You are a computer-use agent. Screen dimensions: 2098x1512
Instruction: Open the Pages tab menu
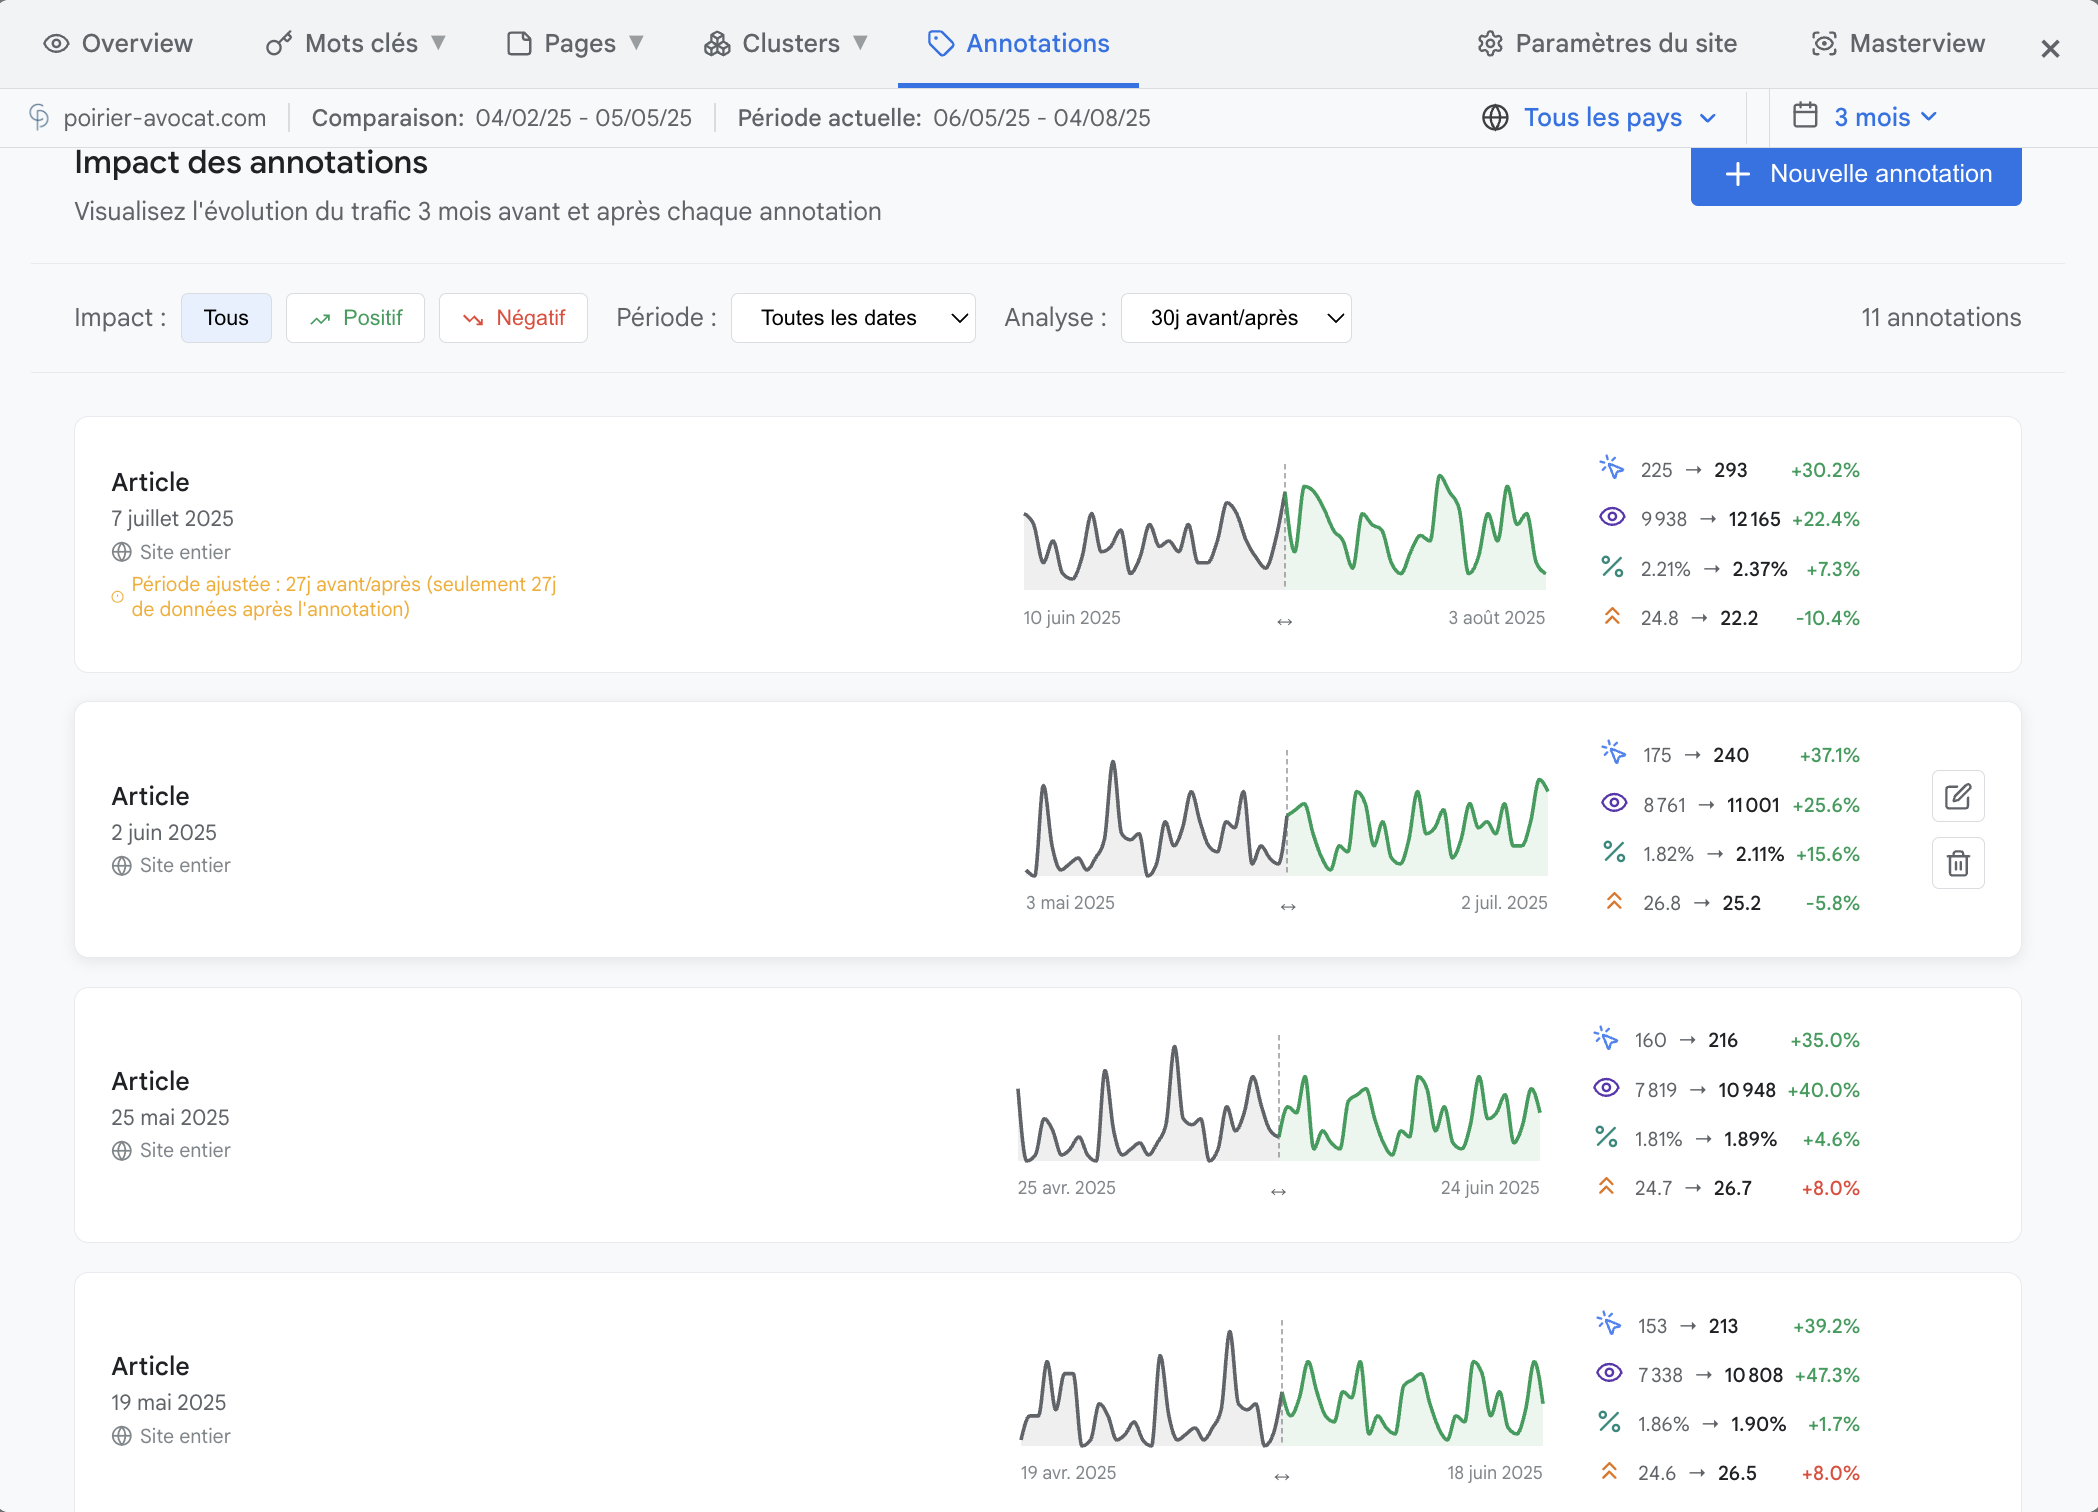coord(576,44)
